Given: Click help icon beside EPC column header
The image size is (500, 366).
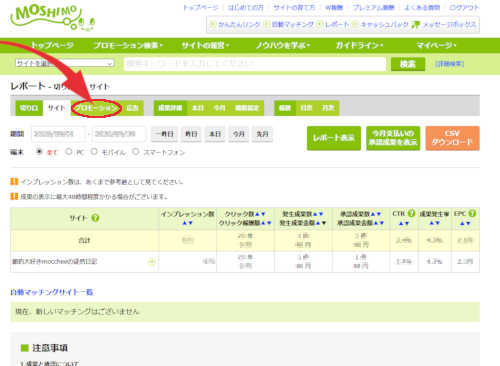Looking at the screenshot, I should 472,213.
